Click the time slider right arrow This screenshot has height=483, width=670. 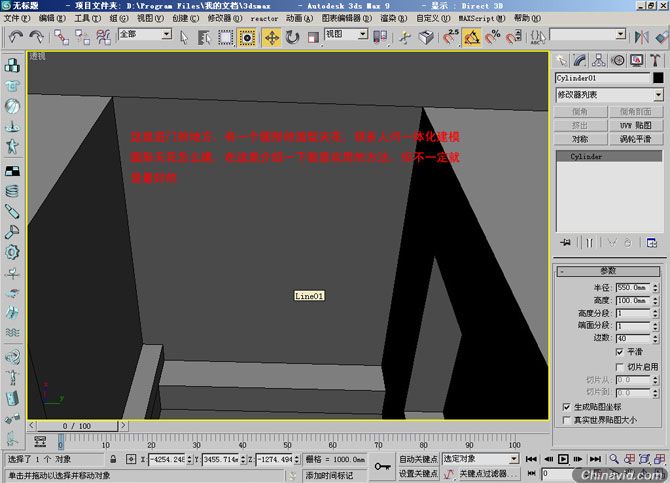tap(123, 426)
